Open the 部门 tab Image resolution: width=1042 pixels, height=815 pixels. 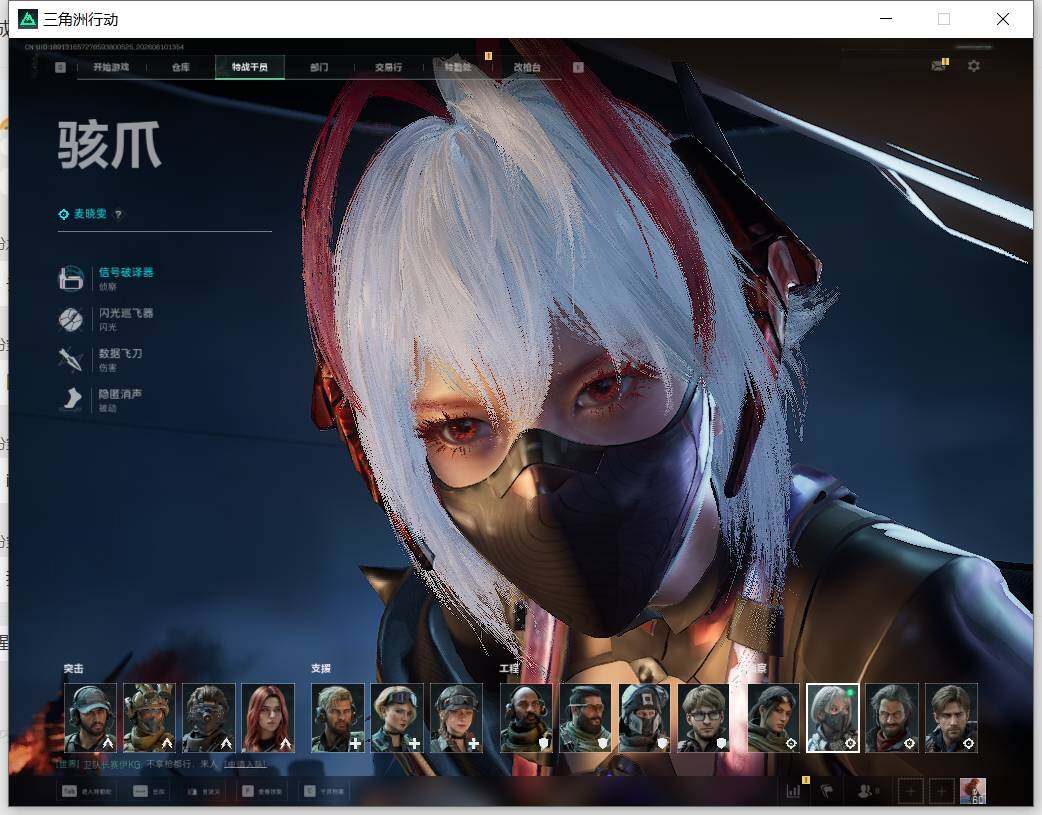click(319, 67)
